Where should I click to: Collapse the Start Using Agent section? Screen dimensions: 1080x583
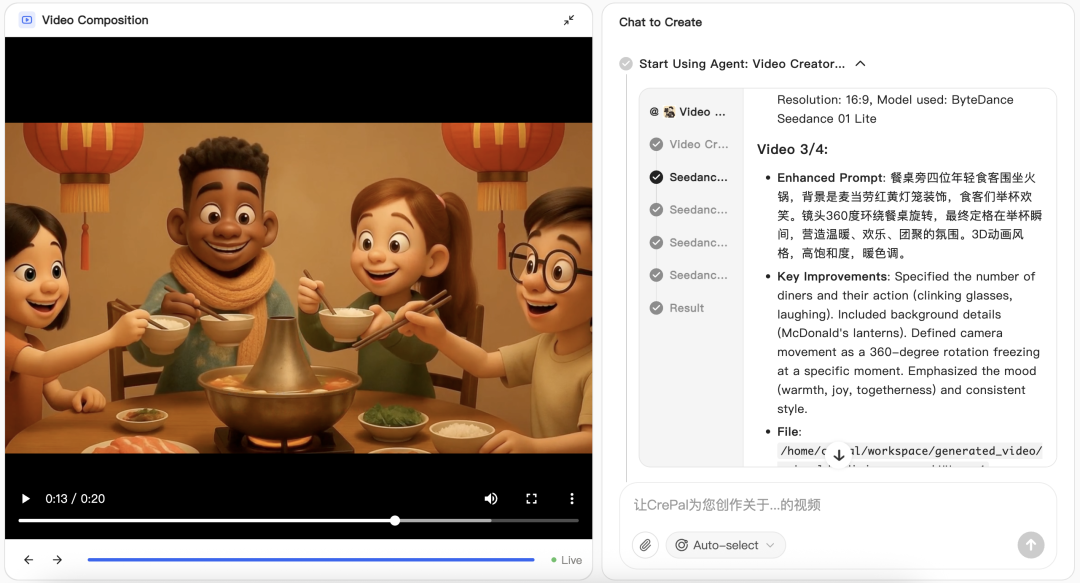pos(860,63)
